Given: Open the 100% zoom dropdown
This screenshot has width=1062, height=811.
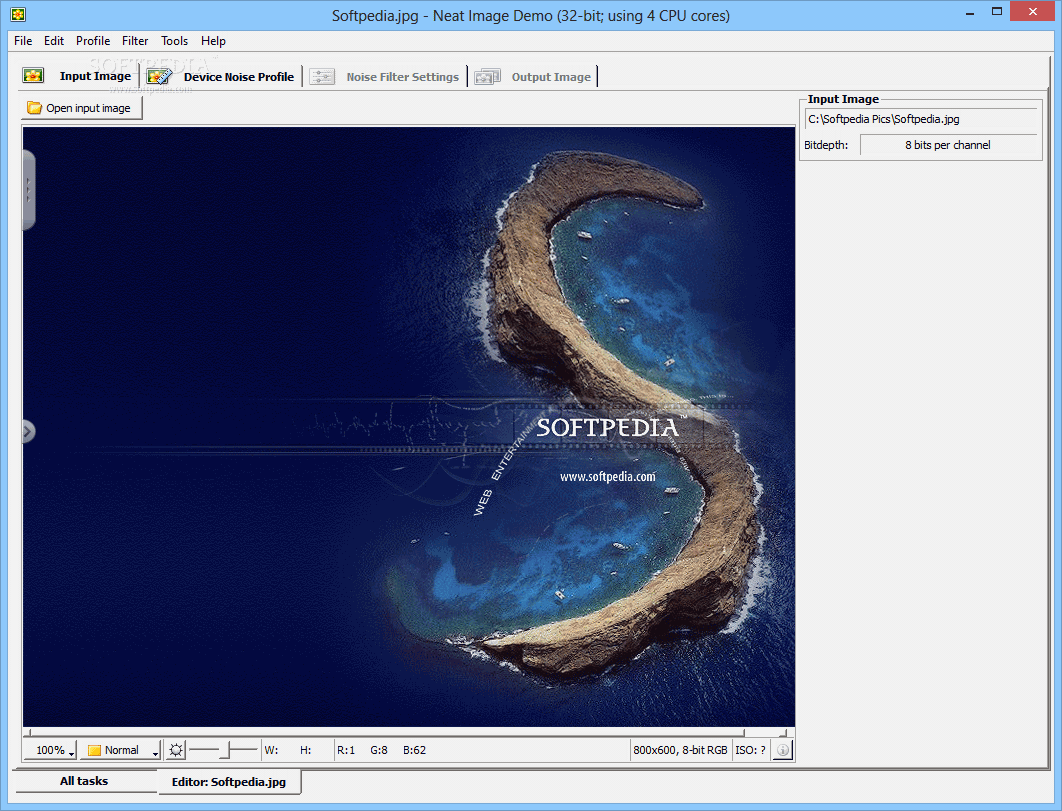Looking at the screenshot, I should point(51,750).
